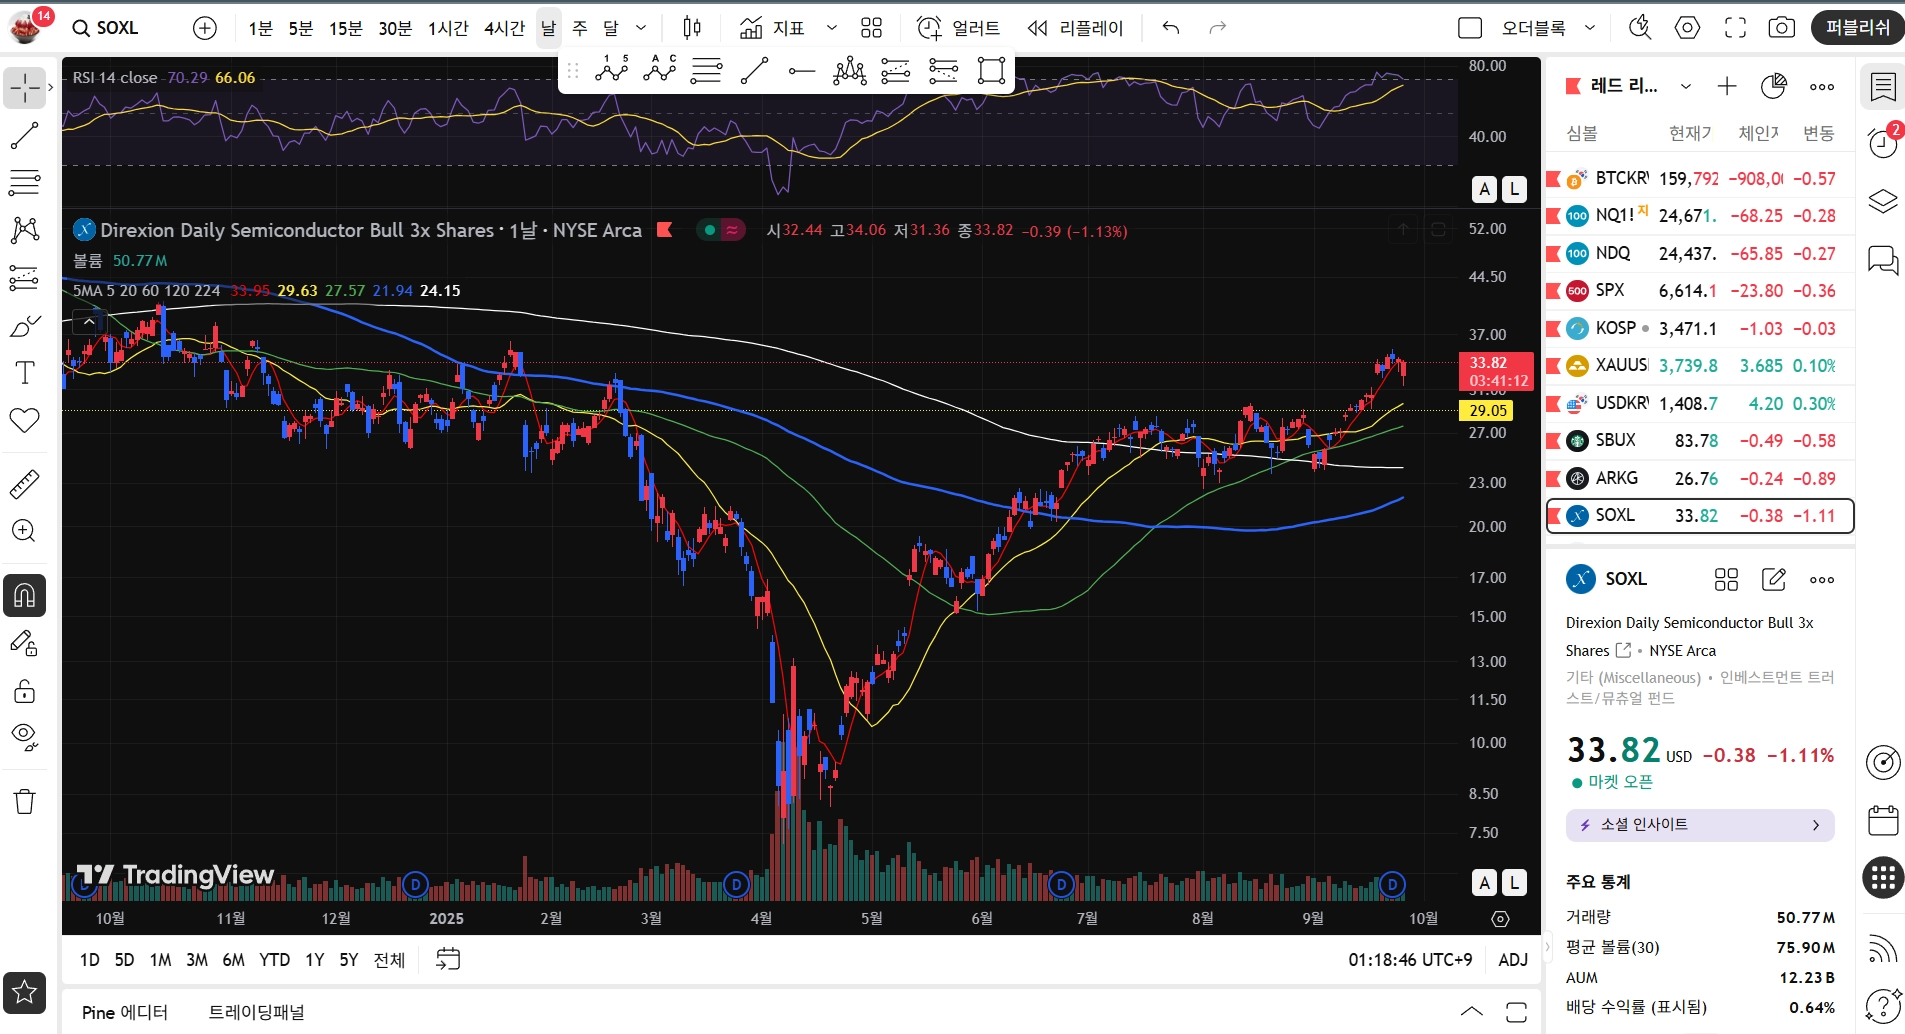The width and height of the screenshot is (1905, 1034).
Task: Open the candlestick chart type selector
Action: (x=692, y=28)
